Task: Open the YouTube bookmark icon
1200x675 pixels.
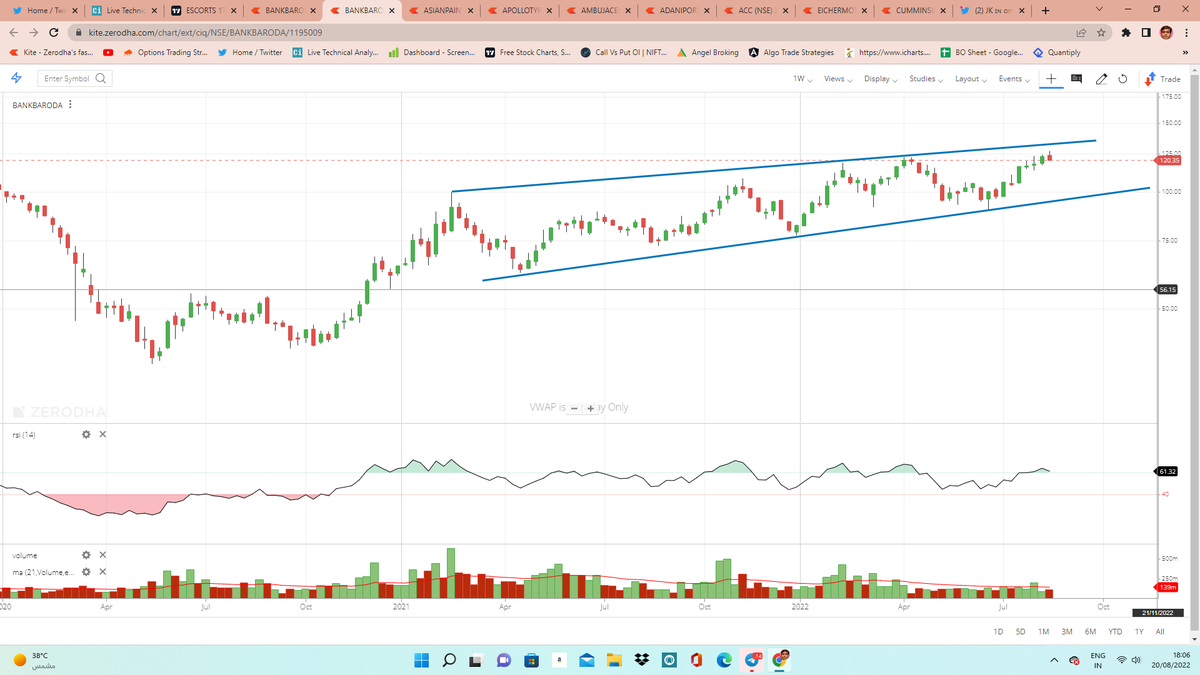Action: [x=107, y=52]
